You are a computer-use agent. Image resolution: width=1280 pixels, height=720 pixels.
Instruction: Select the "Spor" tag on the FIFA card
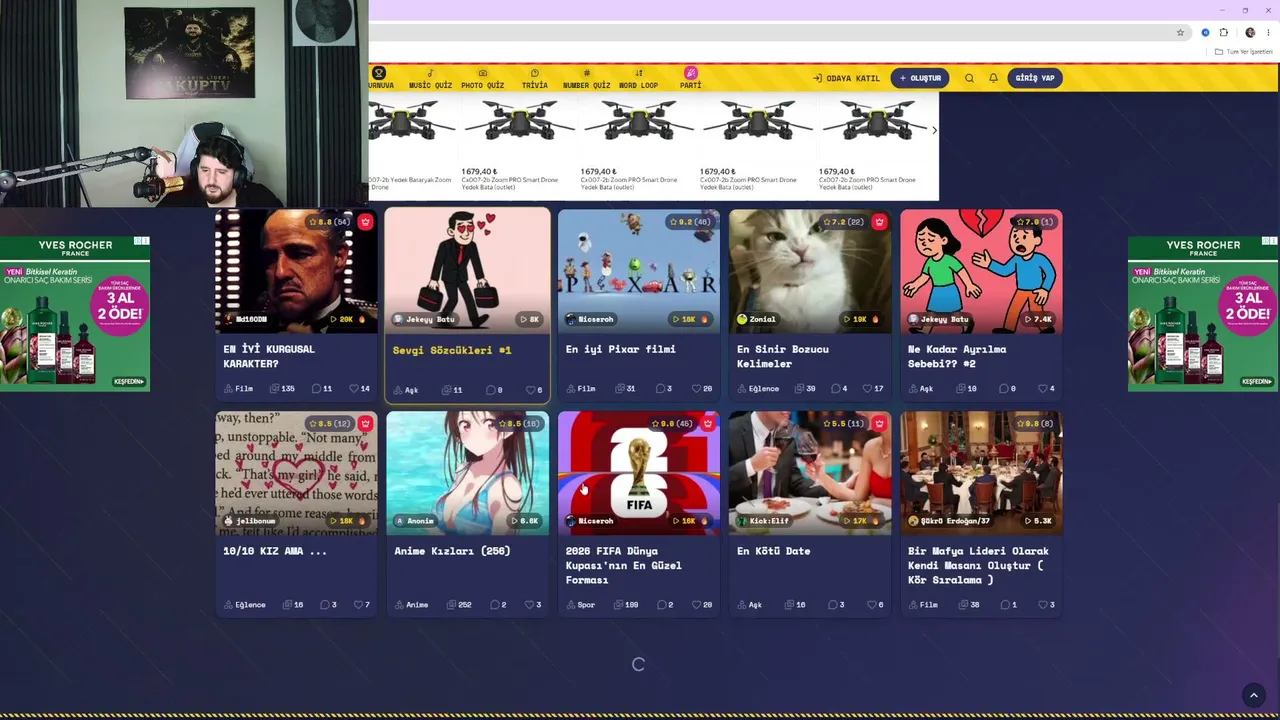coord(580,605)
